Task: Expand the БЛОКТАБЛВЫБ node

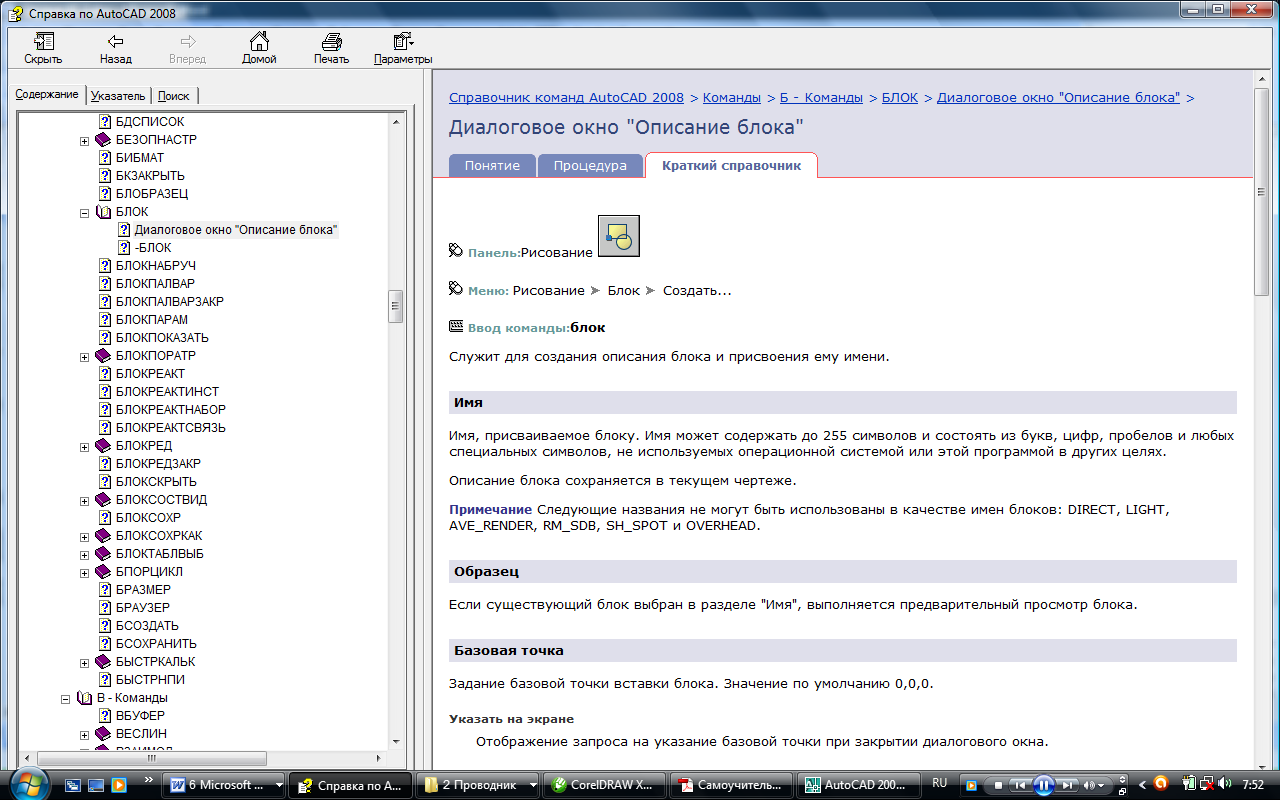Action: [85, 554]
